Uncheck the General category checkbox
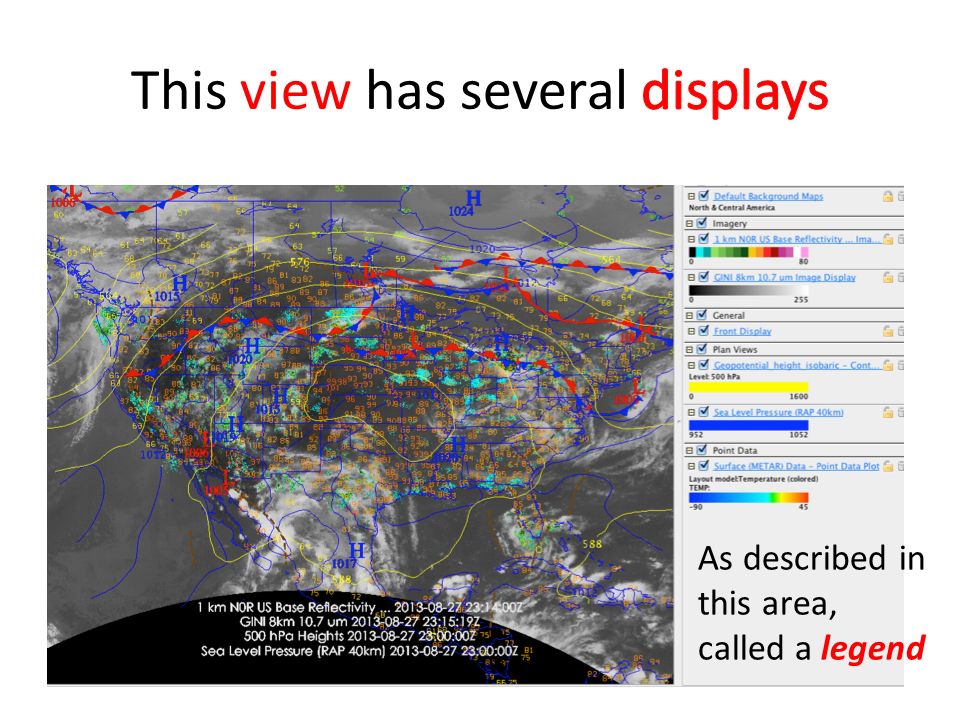Screen dimensions: 960x720 702,315
